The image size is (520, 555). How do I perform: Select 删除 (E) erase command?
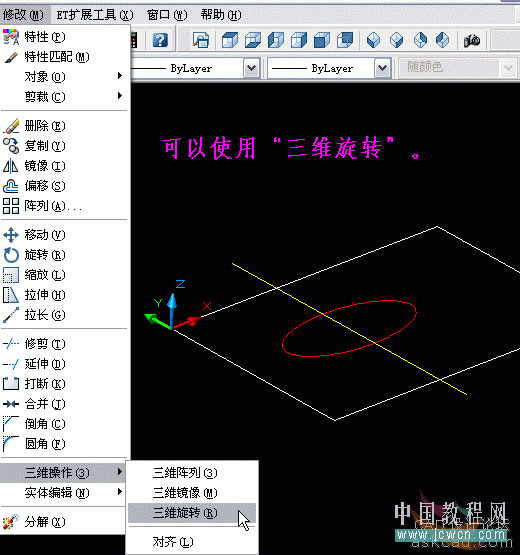pos(65,126)
